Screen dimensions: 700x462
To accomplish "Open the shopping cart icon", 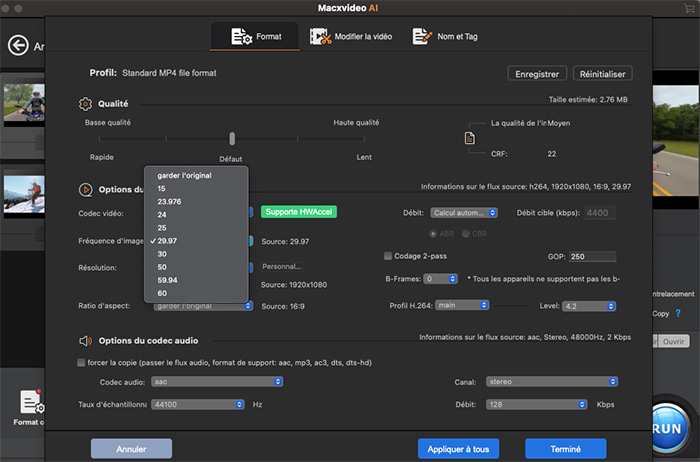I will point(689,8).
